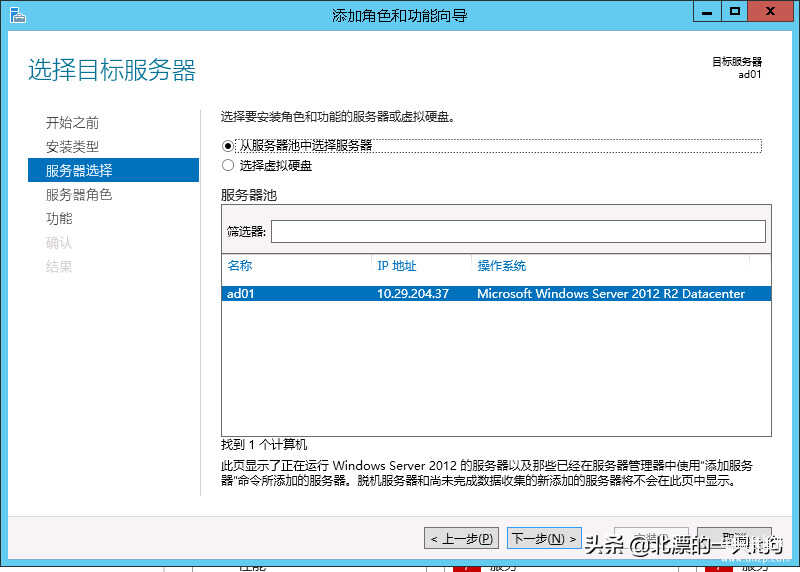The height and width of the screenshot is (572, 800).
Task: Close the add roles wizard window
Action: coord(770,11)
